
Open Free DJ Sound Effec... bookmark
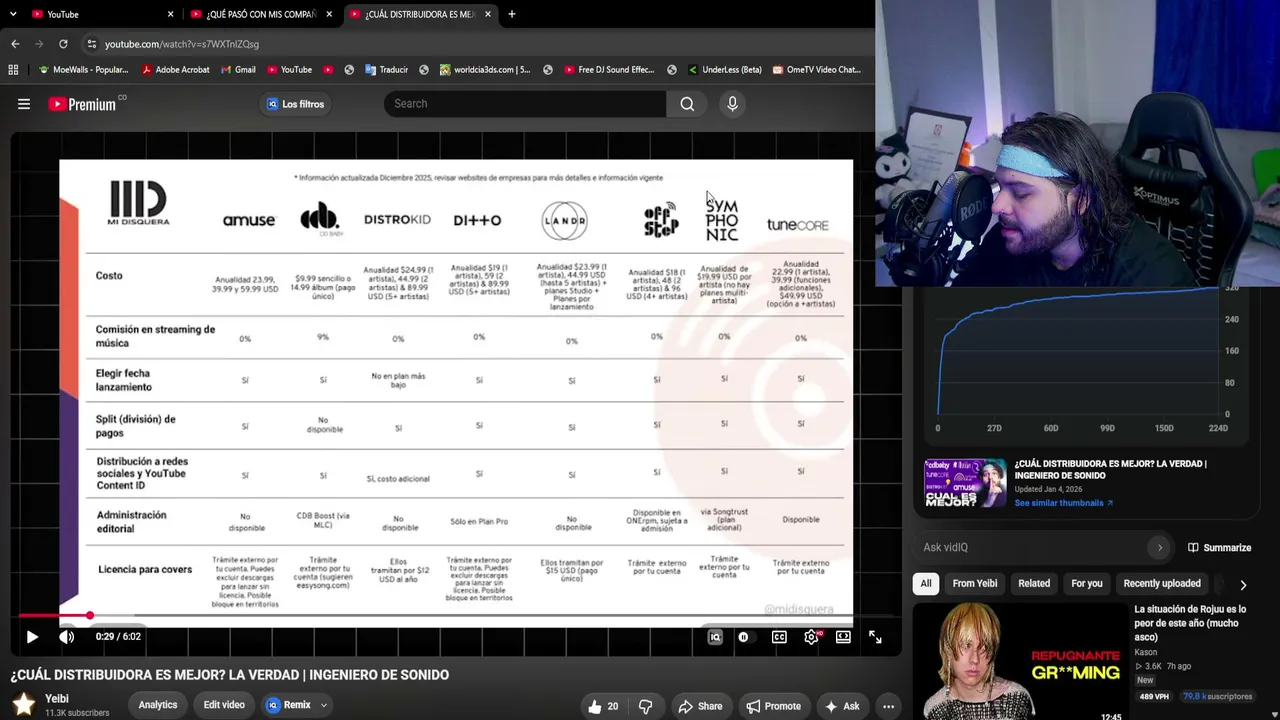pos(608,70)
